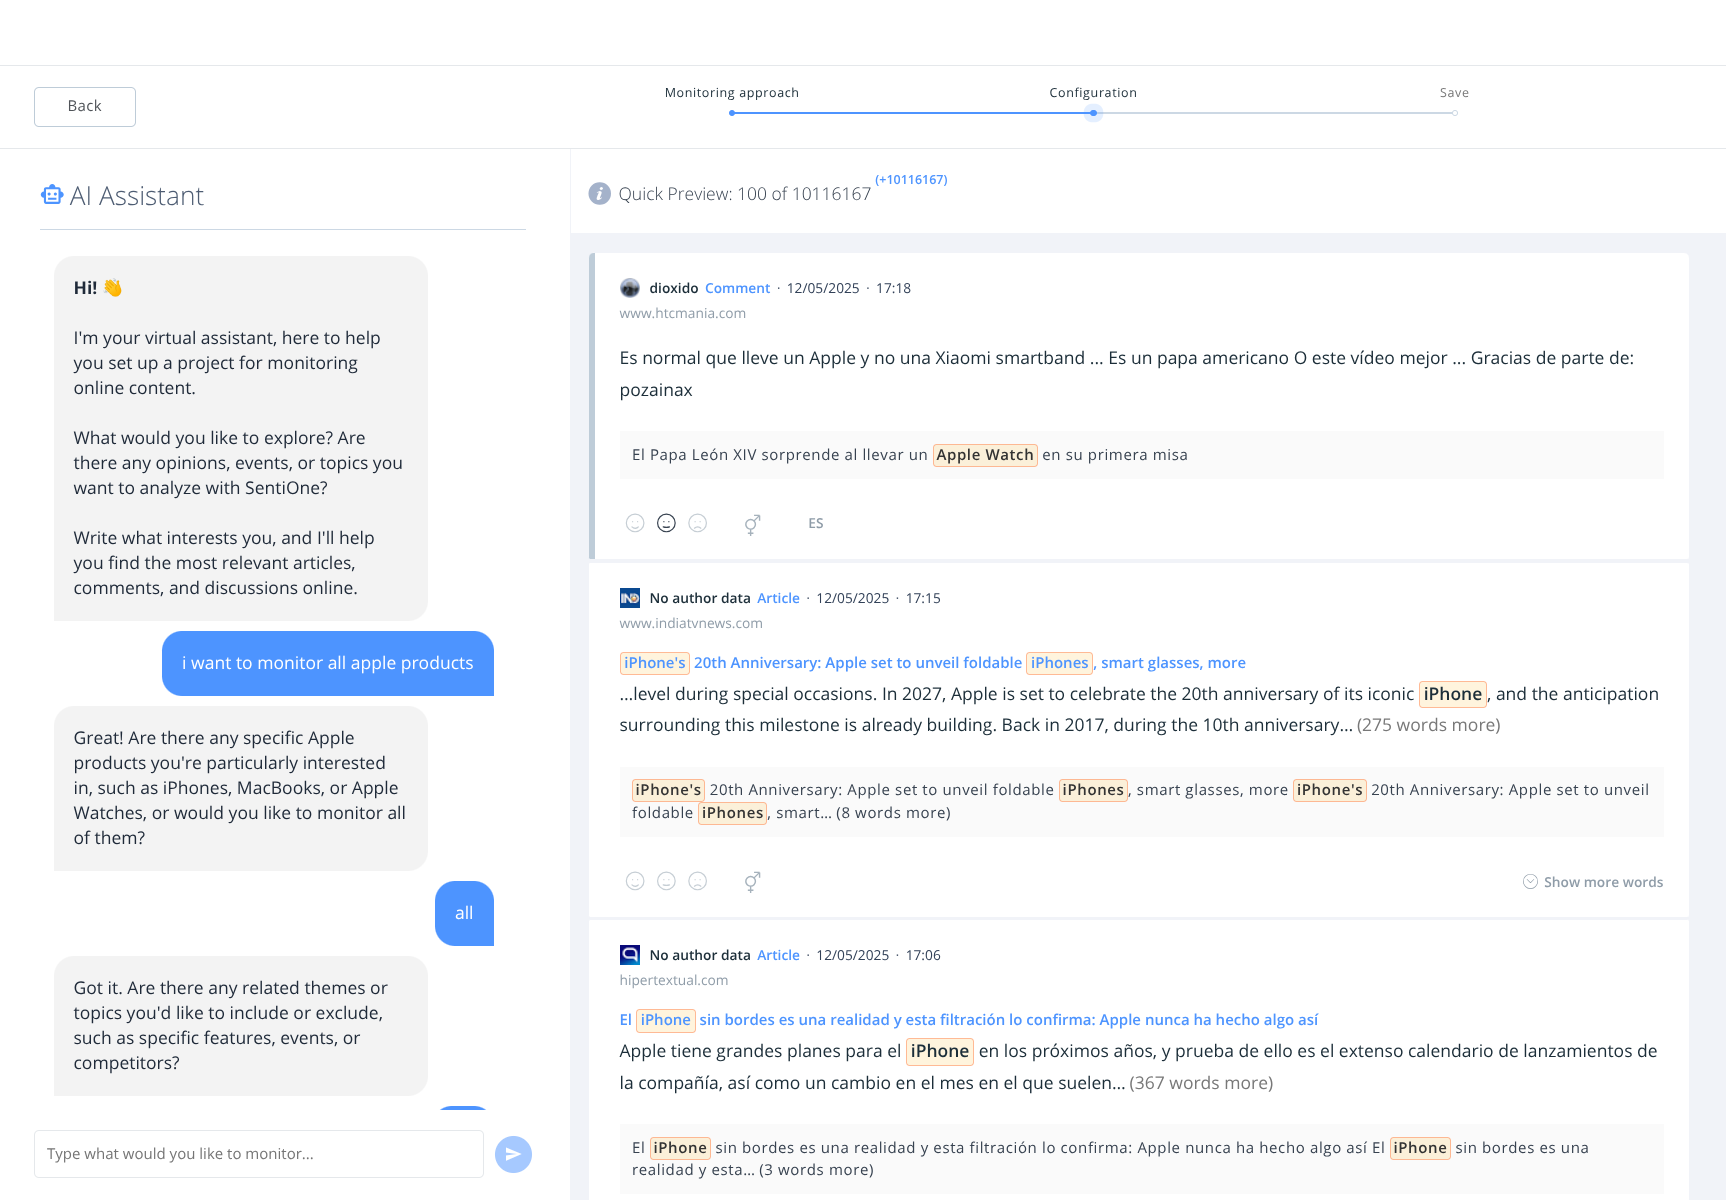The height and width of the screenshot is (1200, 1726).
Task: Open El iPhone sin bordes article title
Action: pos(969,1020)
